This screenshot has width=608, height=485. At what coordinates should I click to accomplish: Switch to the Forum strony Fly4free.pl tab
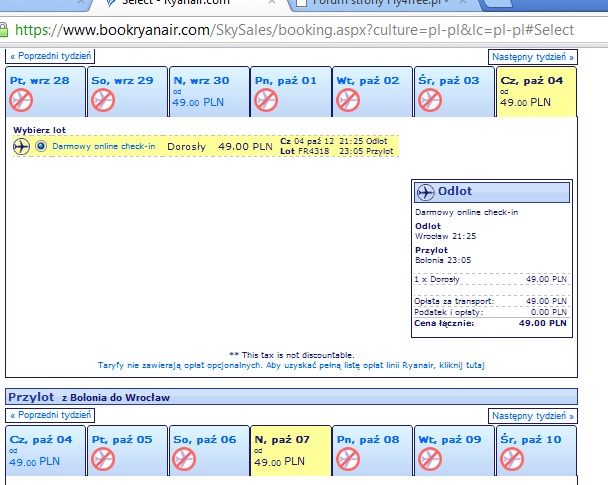(x=382, y=3)
